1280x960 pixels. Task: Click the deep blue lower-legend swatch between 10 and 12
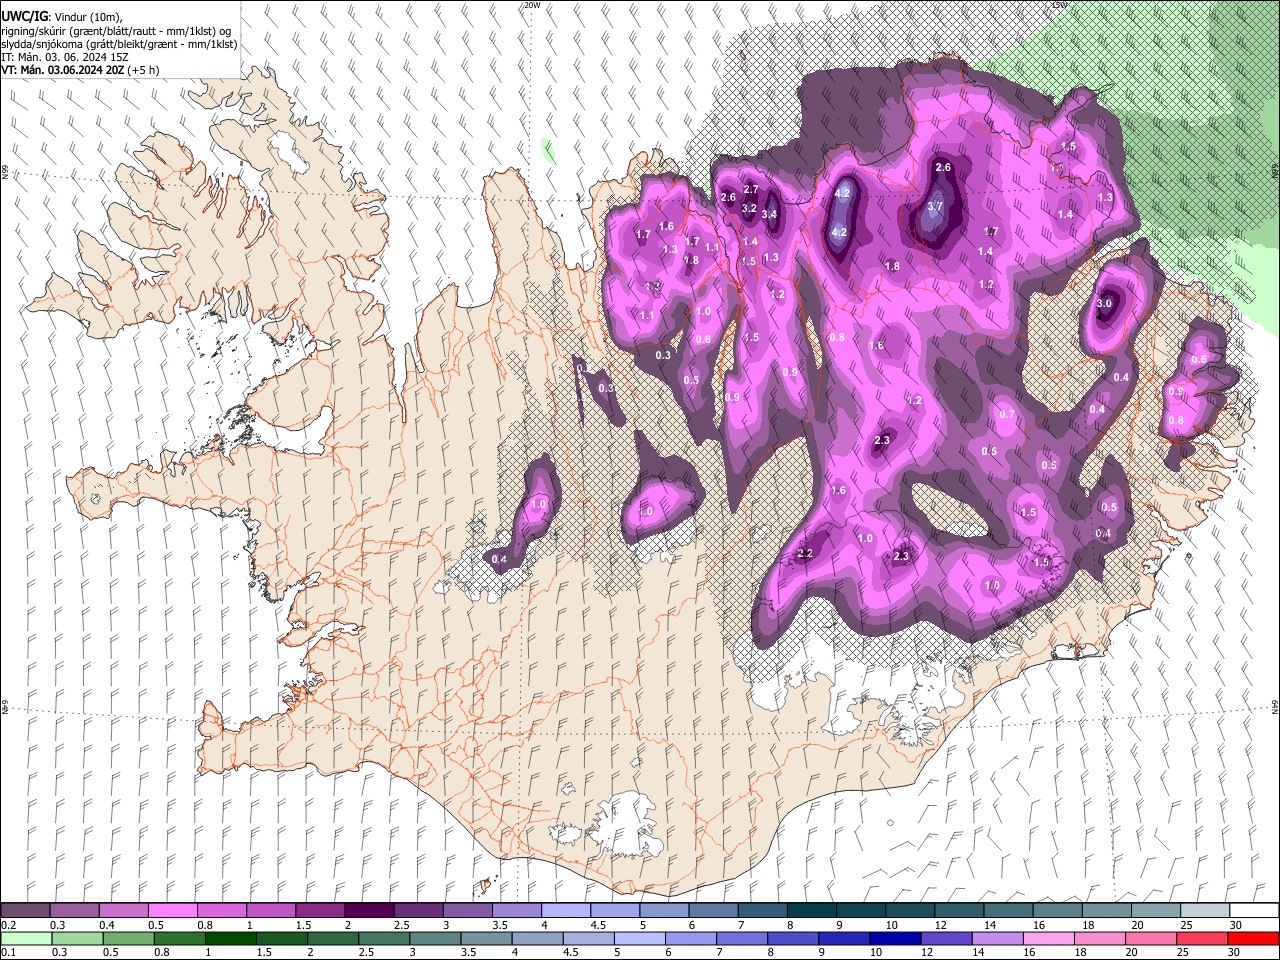894,938
